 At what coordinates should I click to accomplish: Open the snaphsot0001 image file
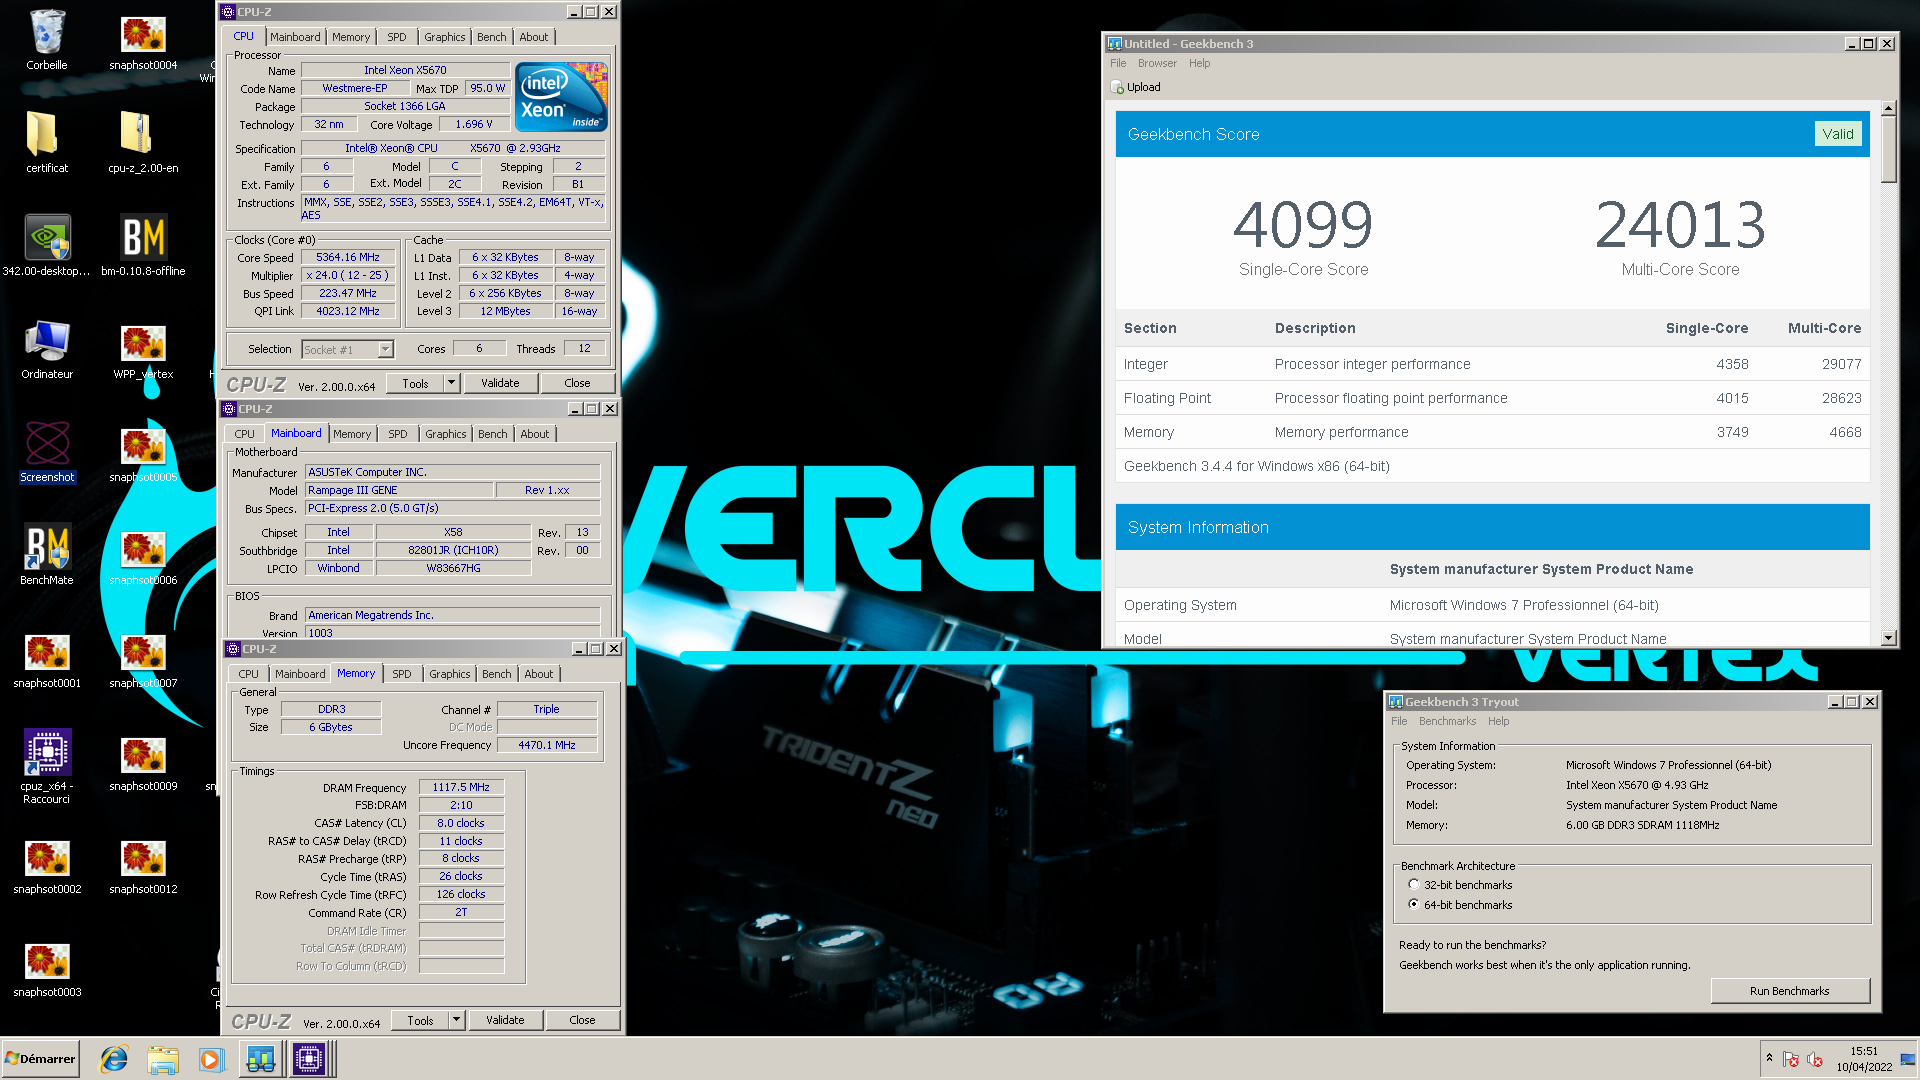(x=47, y=658)
